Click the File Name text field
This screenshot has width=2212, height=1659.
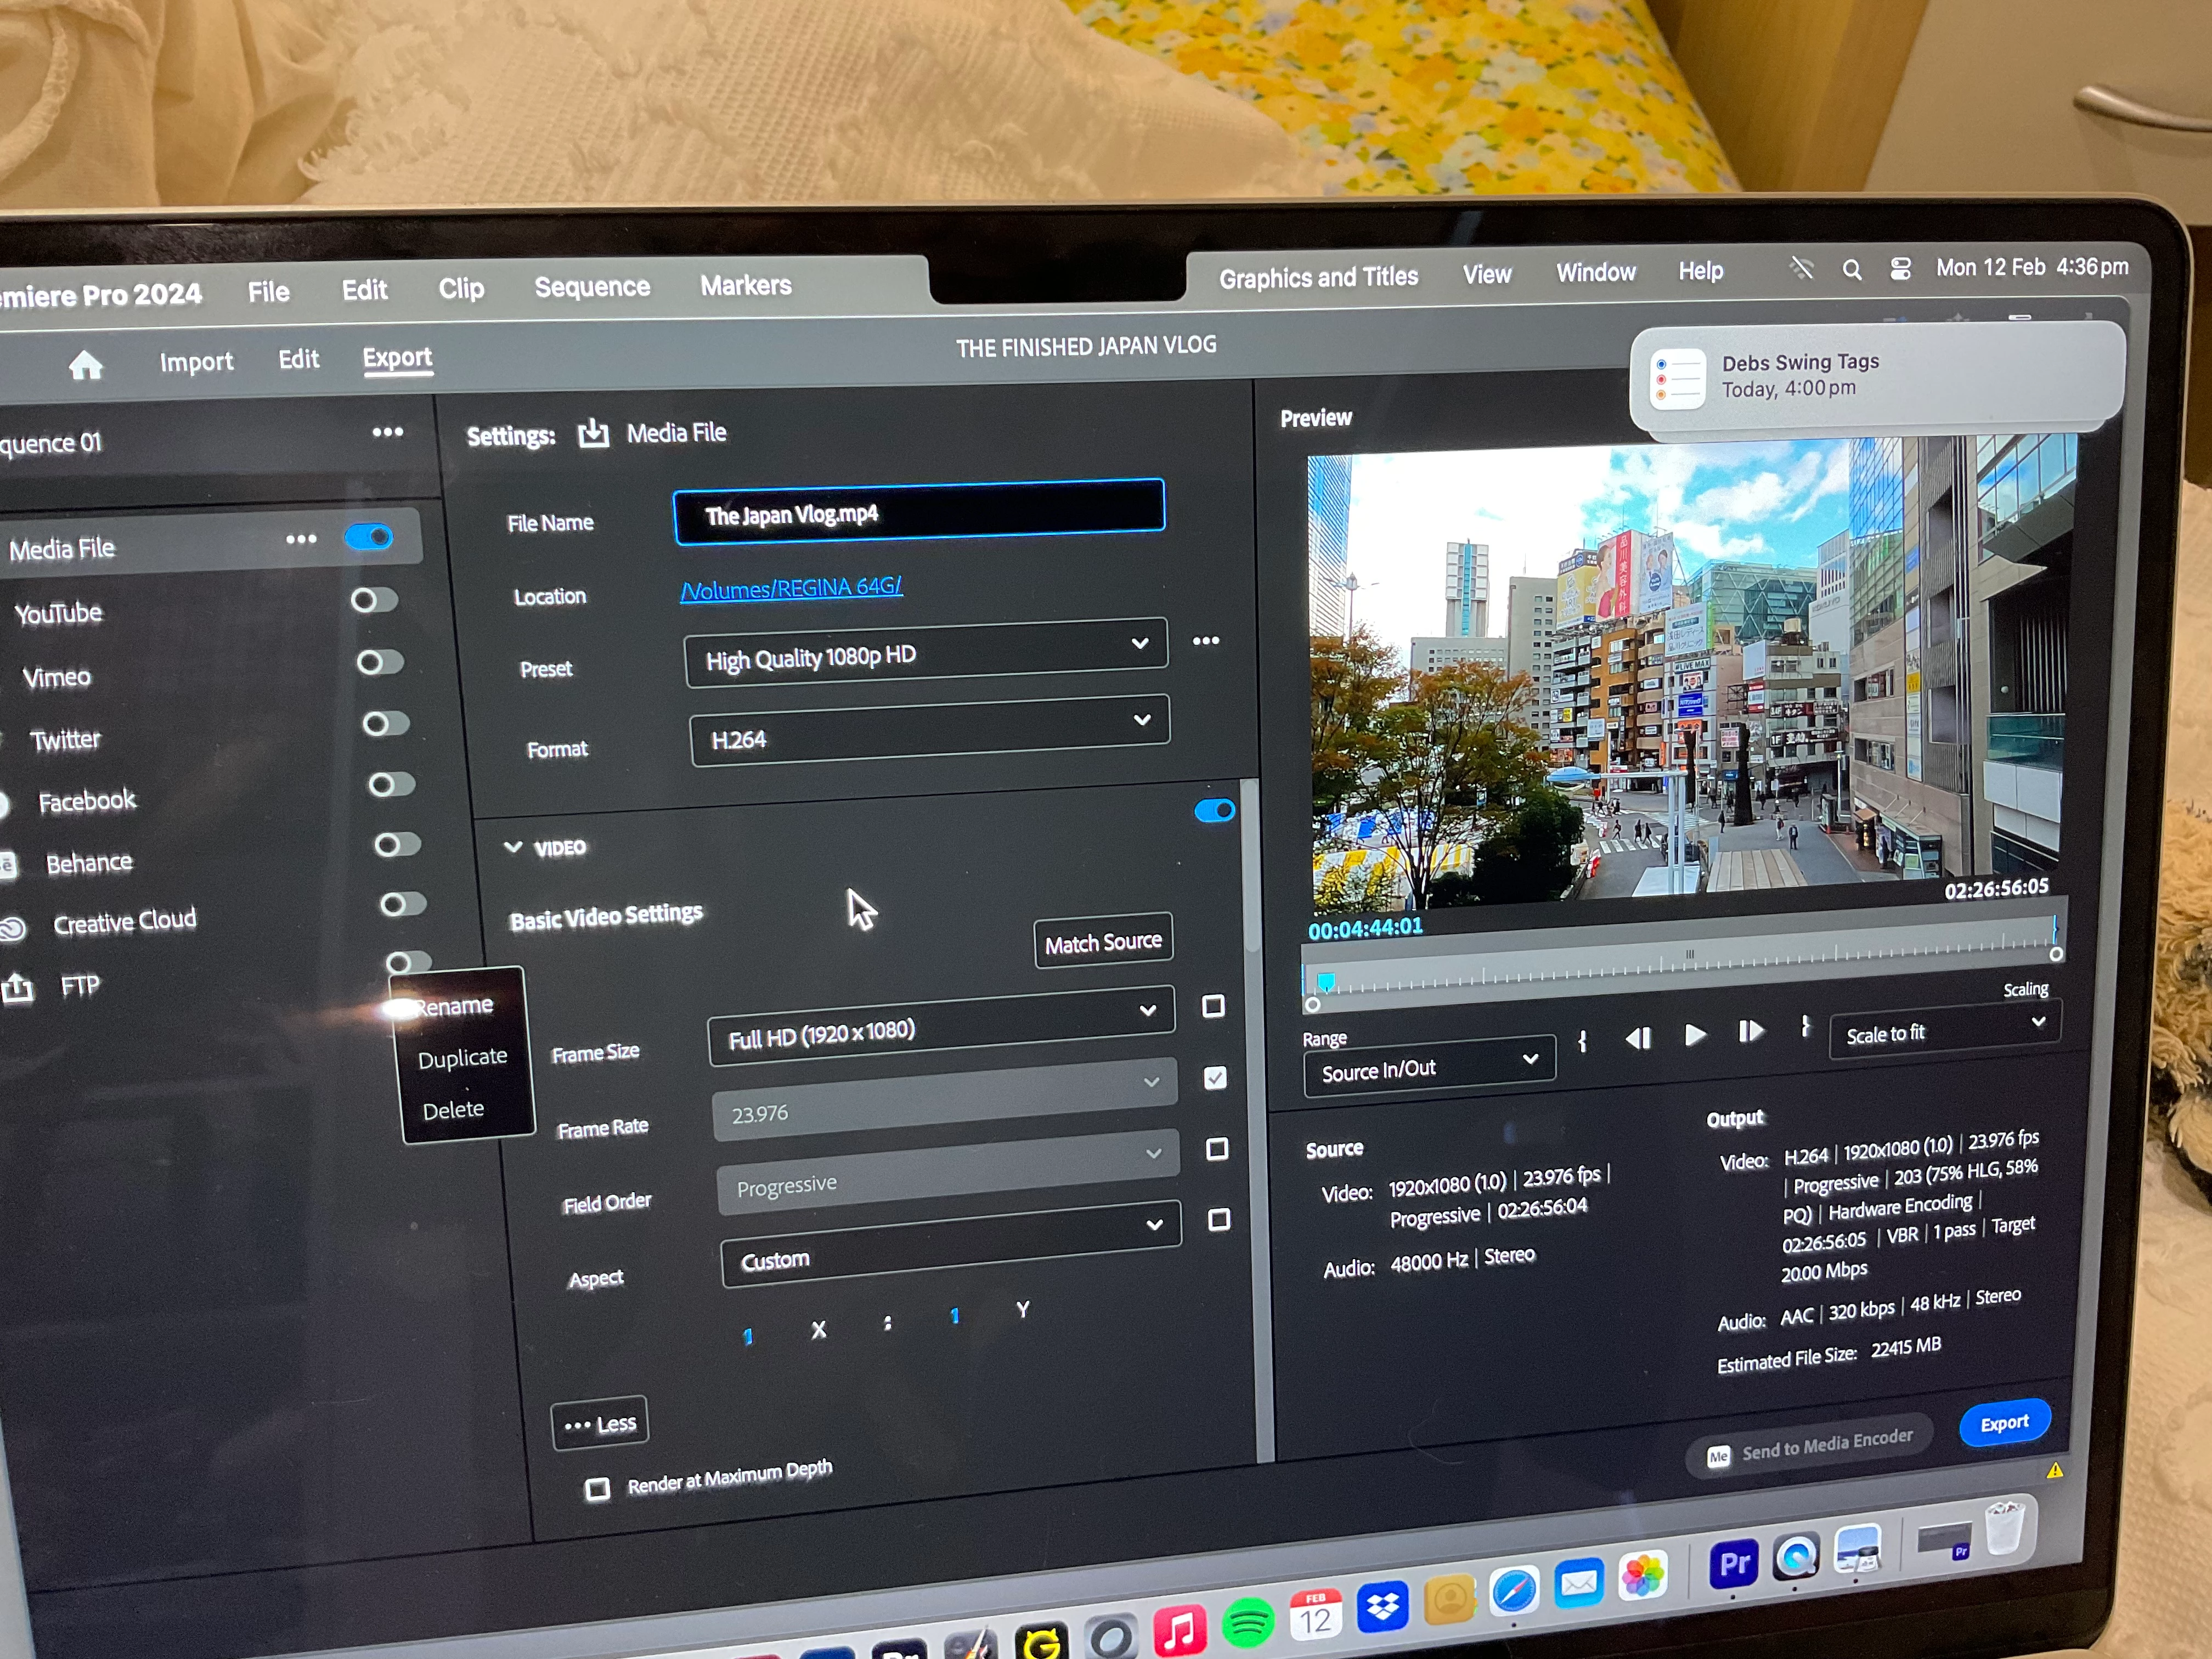[919, 512]
